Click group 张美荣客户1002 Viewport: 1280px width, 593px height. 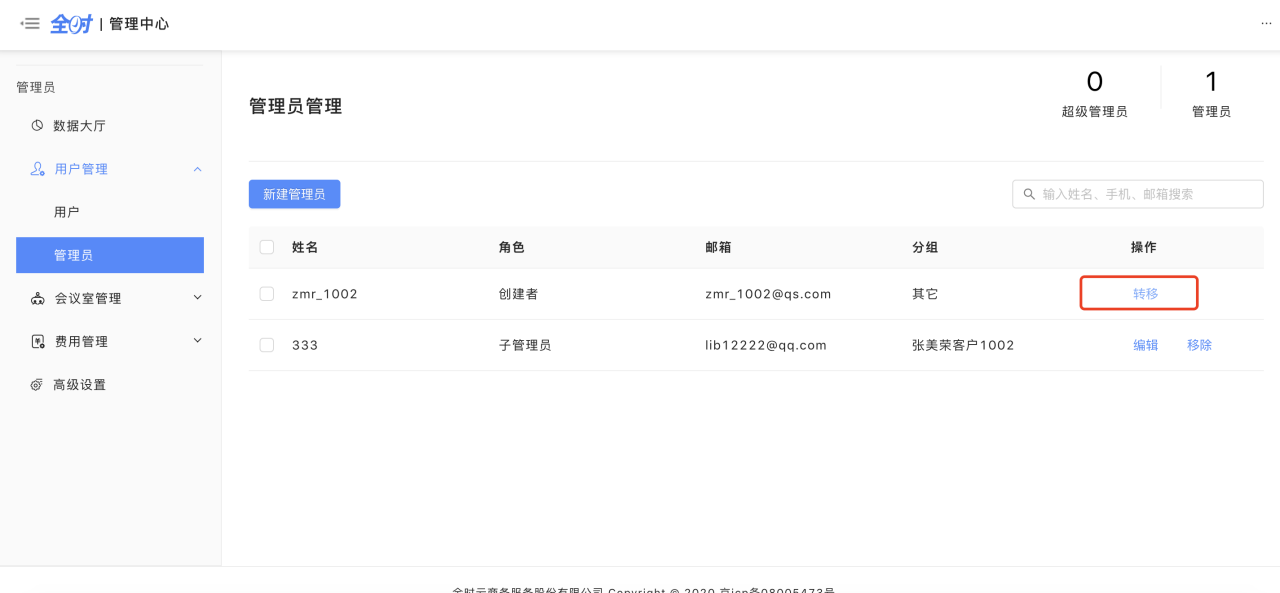coord(963,345)
